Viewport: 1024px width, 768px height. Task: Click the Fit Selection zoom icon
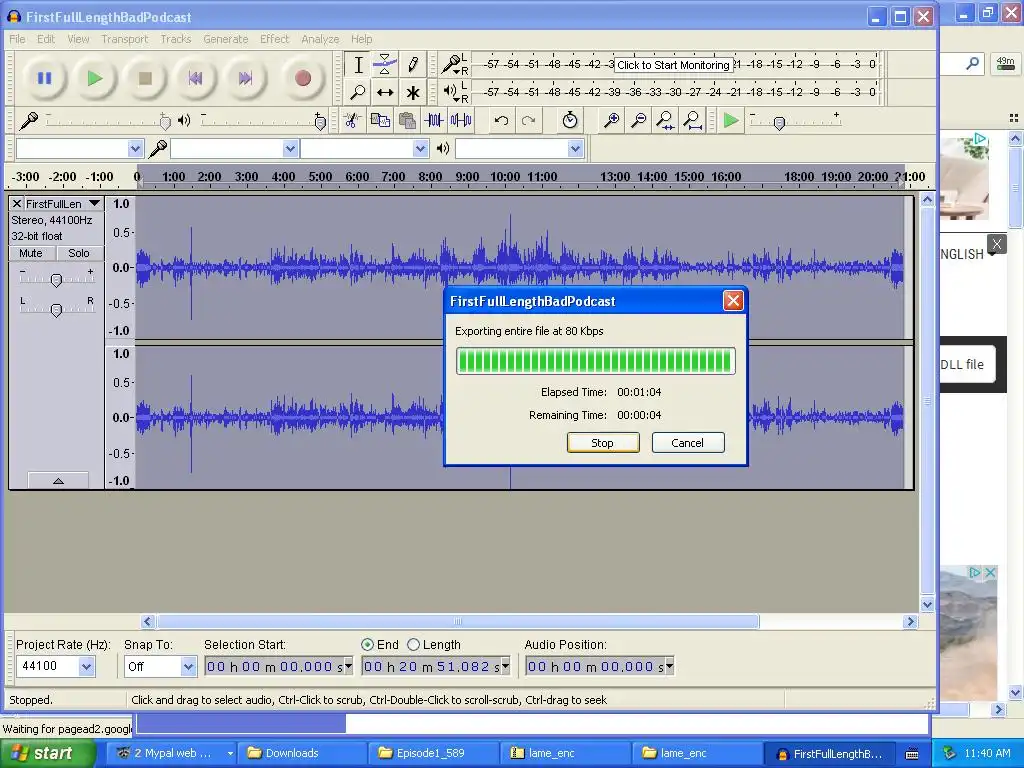tap(665, 120)
